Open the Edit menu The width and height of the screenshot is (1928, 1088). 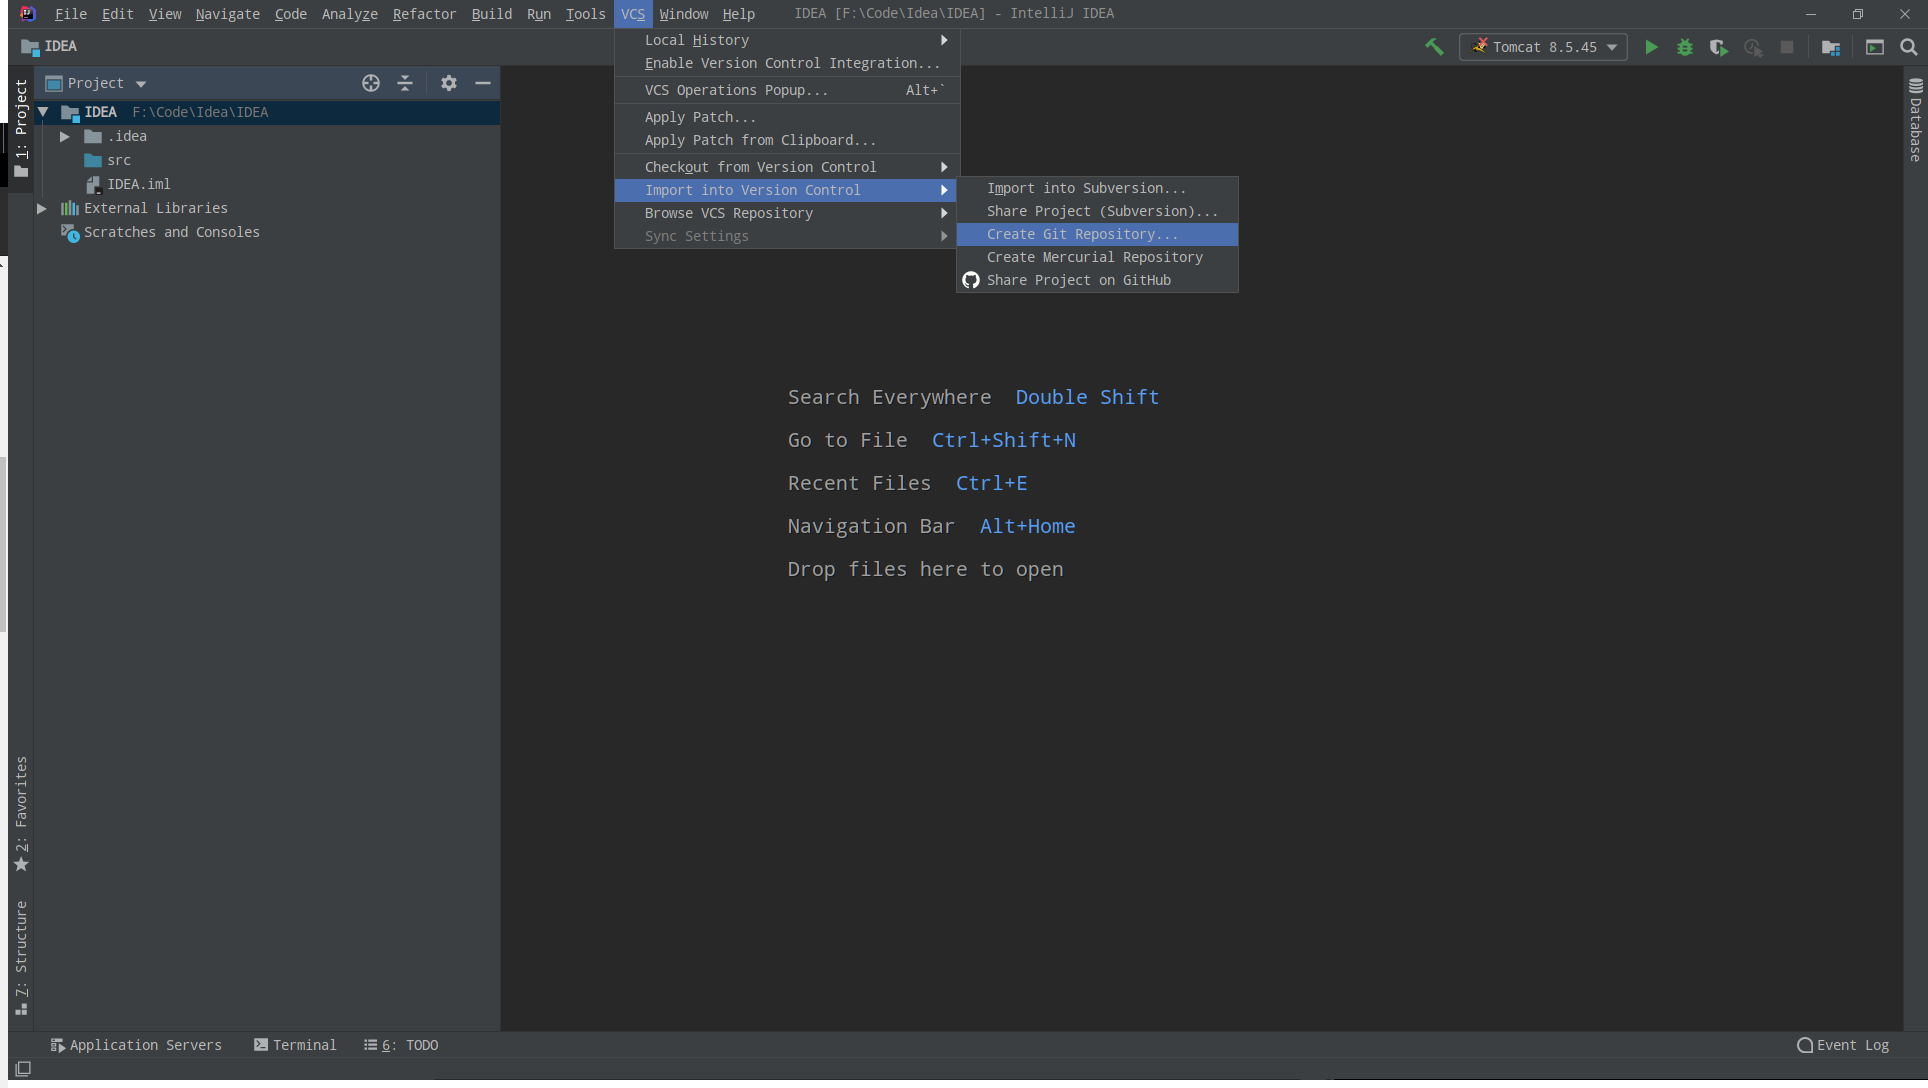(x=117, y=14)
